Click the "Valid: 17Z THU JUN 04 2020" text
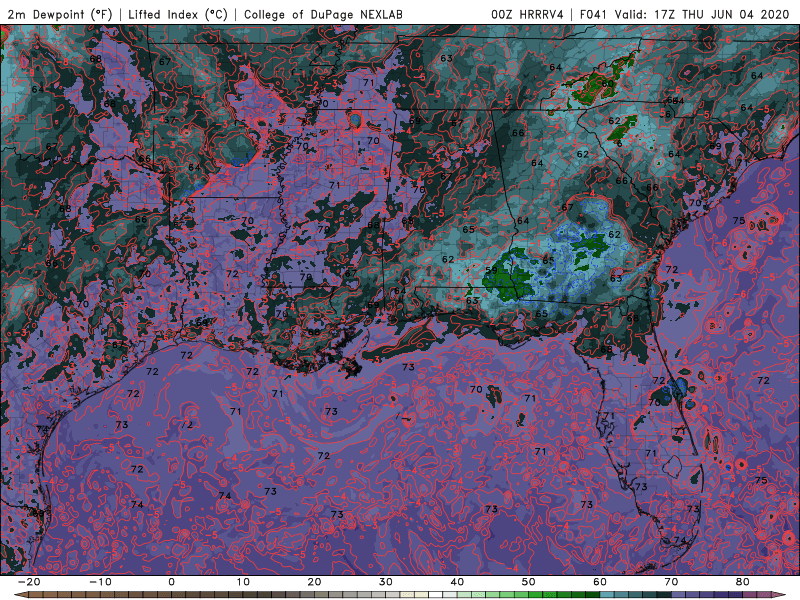 (702, 14)
